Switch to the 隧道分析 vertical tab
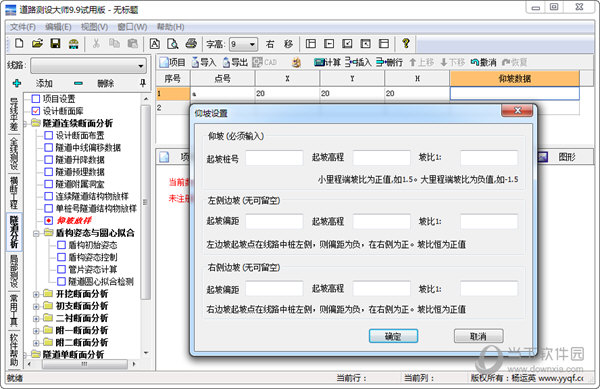The image size is (600, 389). 14,232
